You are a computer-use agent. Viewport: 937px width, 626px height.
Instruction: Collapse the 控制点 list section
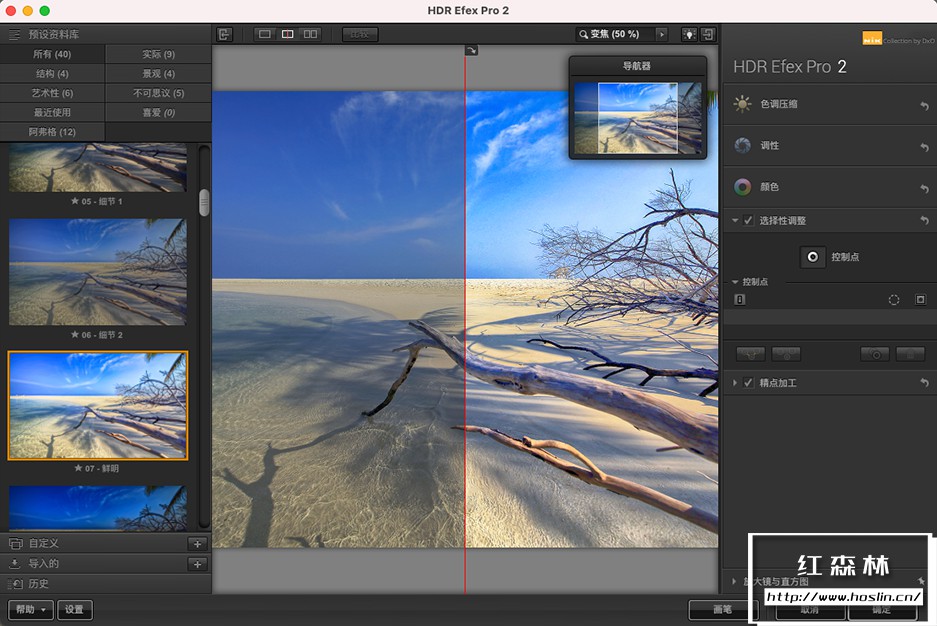[736, 282]
